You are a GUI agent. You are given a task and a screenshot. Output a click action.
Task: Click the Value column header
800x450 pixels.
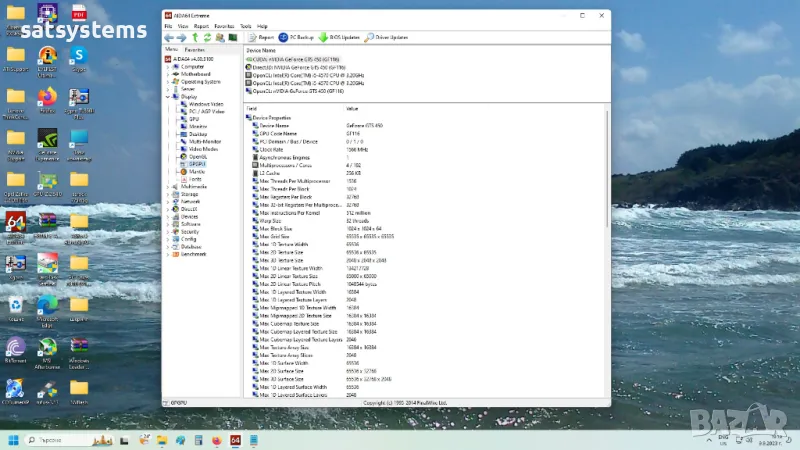point(352,108)
